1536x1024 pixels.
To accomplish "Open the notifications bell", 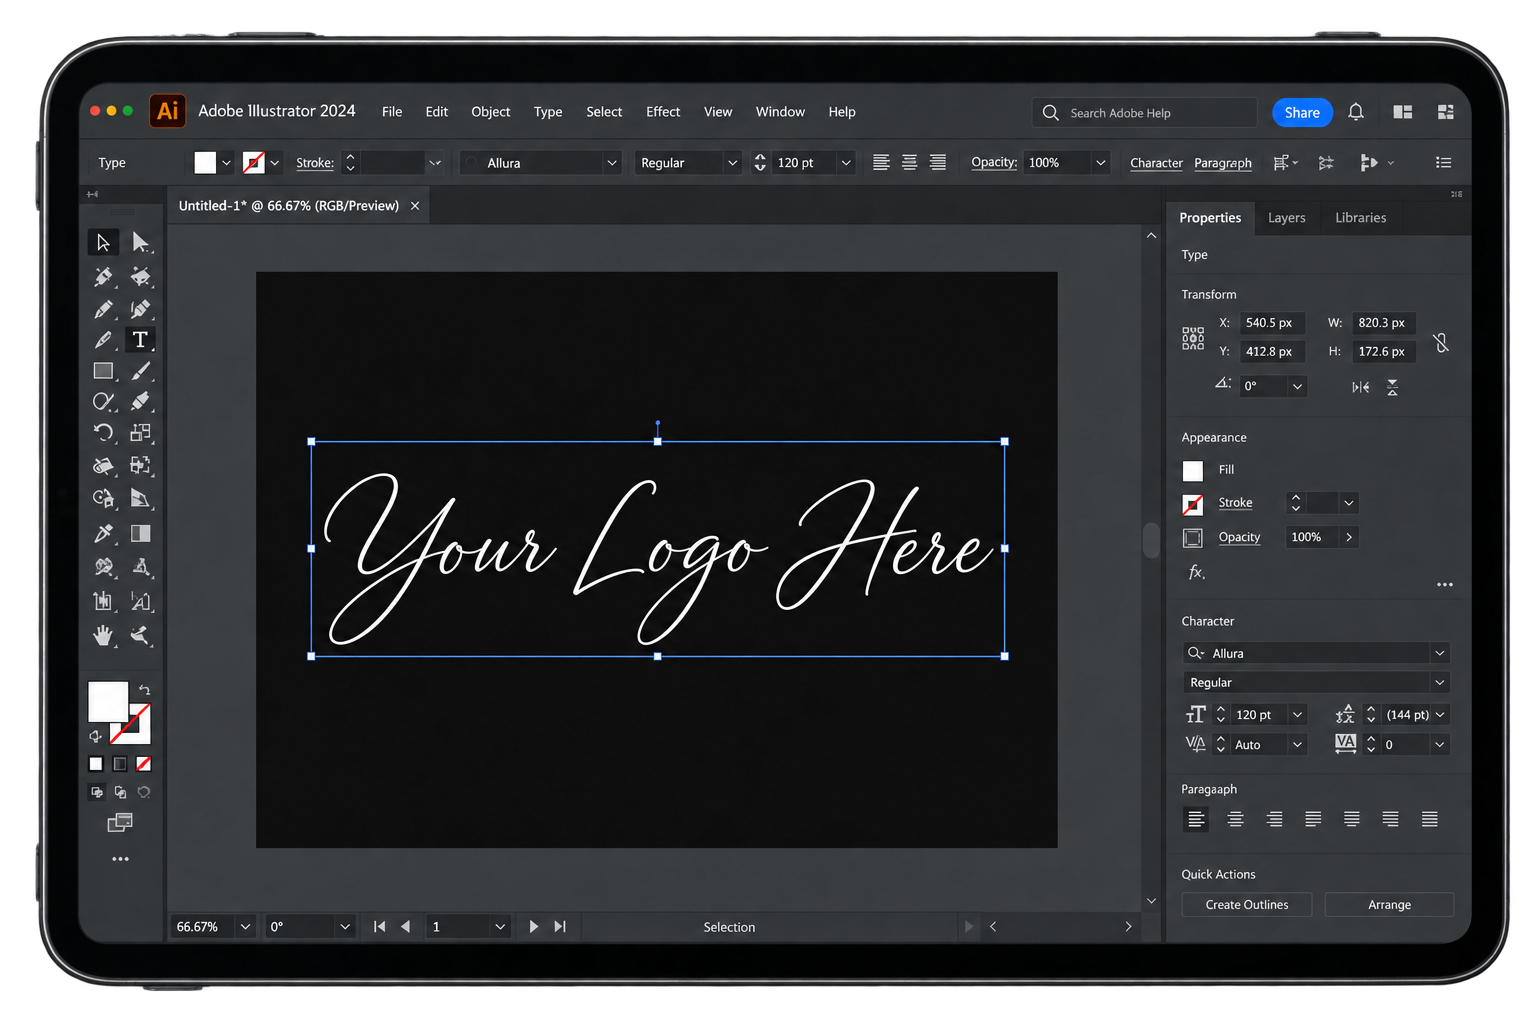I will [1356, 112].
